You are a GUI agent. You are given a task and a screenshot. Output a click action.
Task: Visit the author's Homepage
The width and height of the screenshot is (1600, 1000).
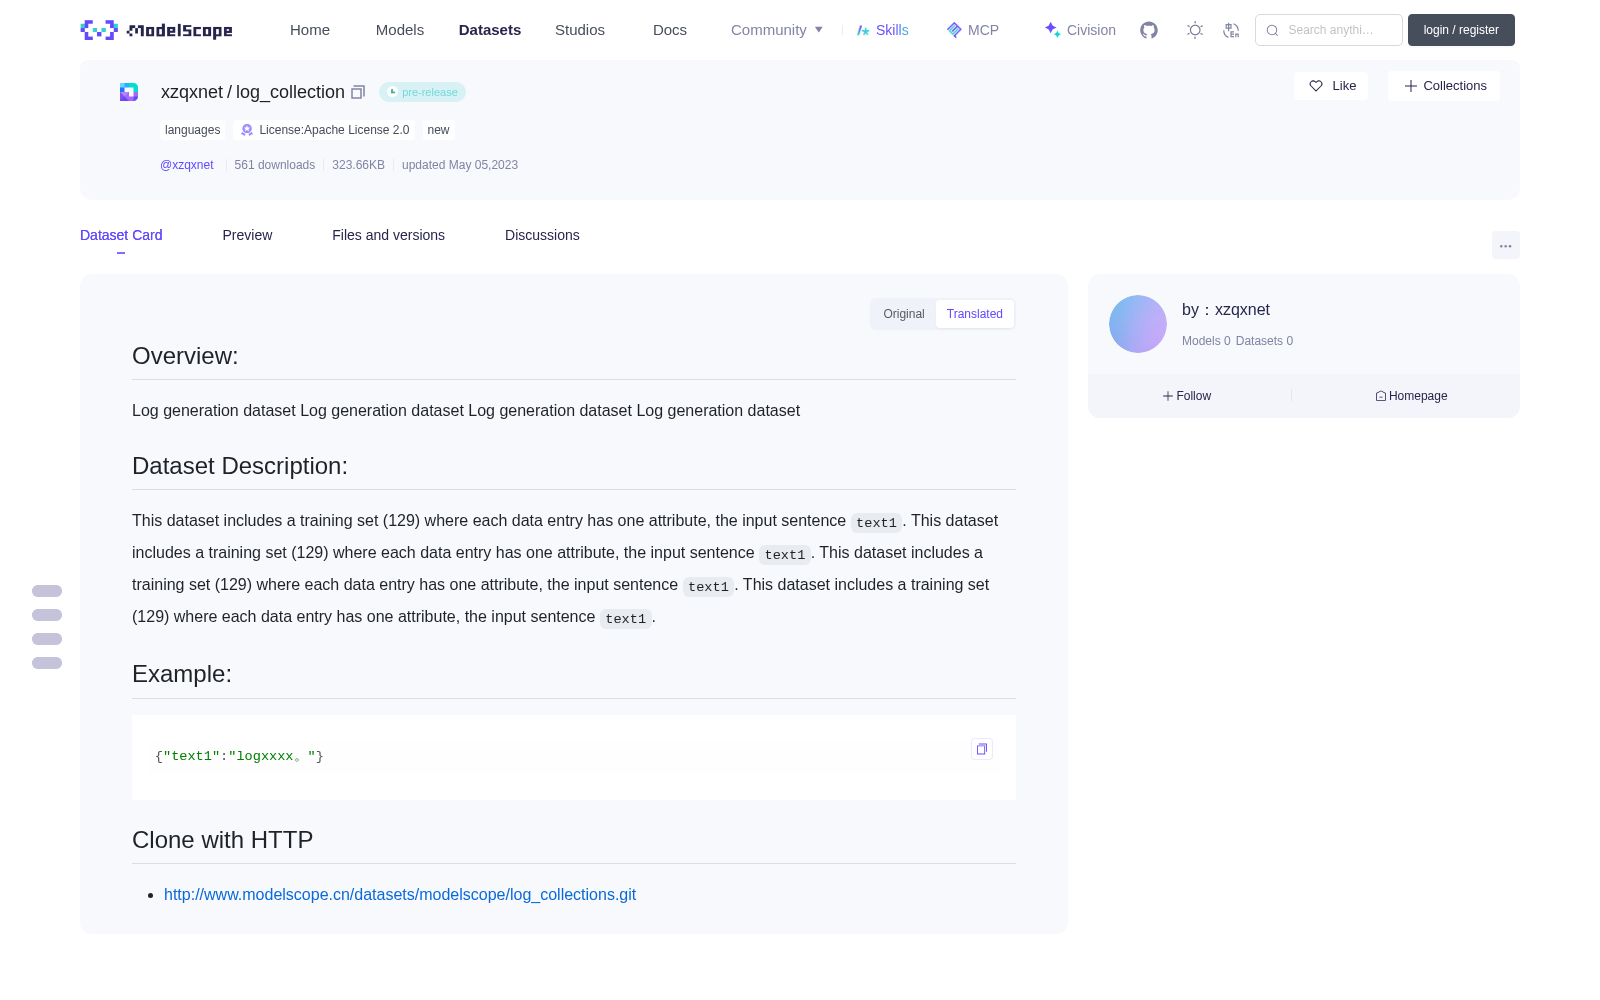(x=1411, y=396)
